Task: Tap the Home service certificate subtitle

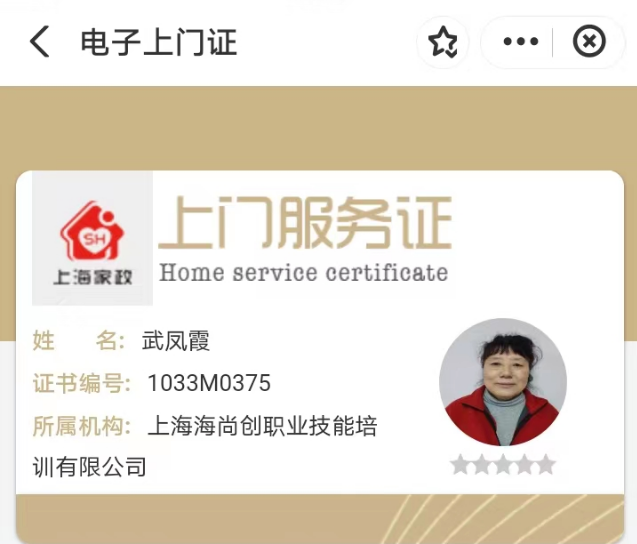Action: click(303, 272)
